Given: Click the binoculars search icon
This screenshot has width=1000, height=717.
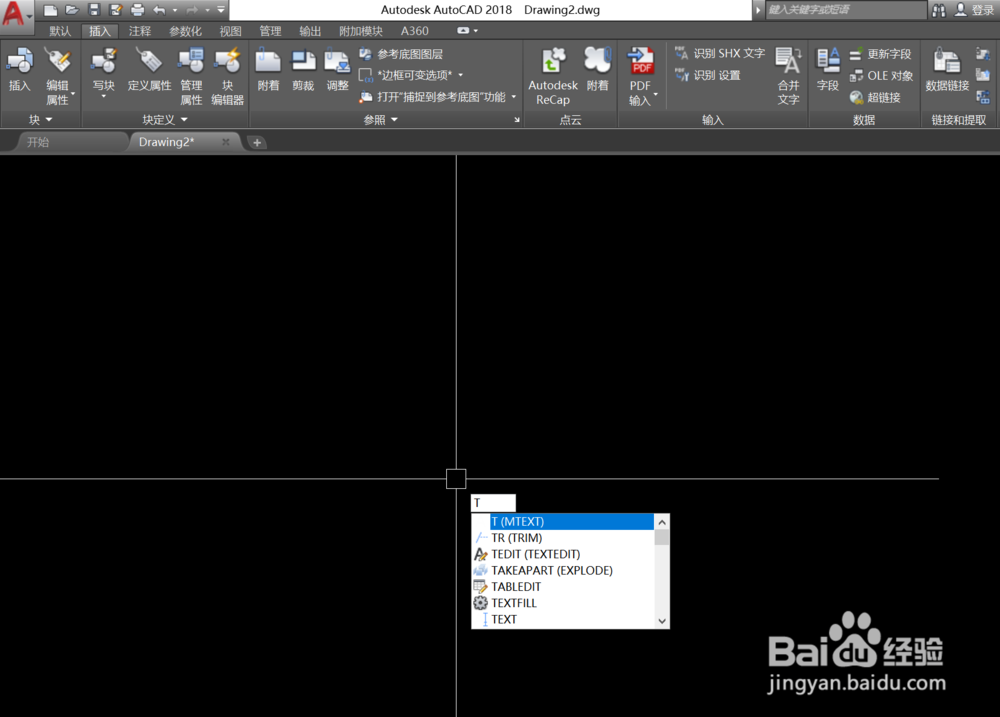Looking at the screenshot, I should click(x=939, y=10).
